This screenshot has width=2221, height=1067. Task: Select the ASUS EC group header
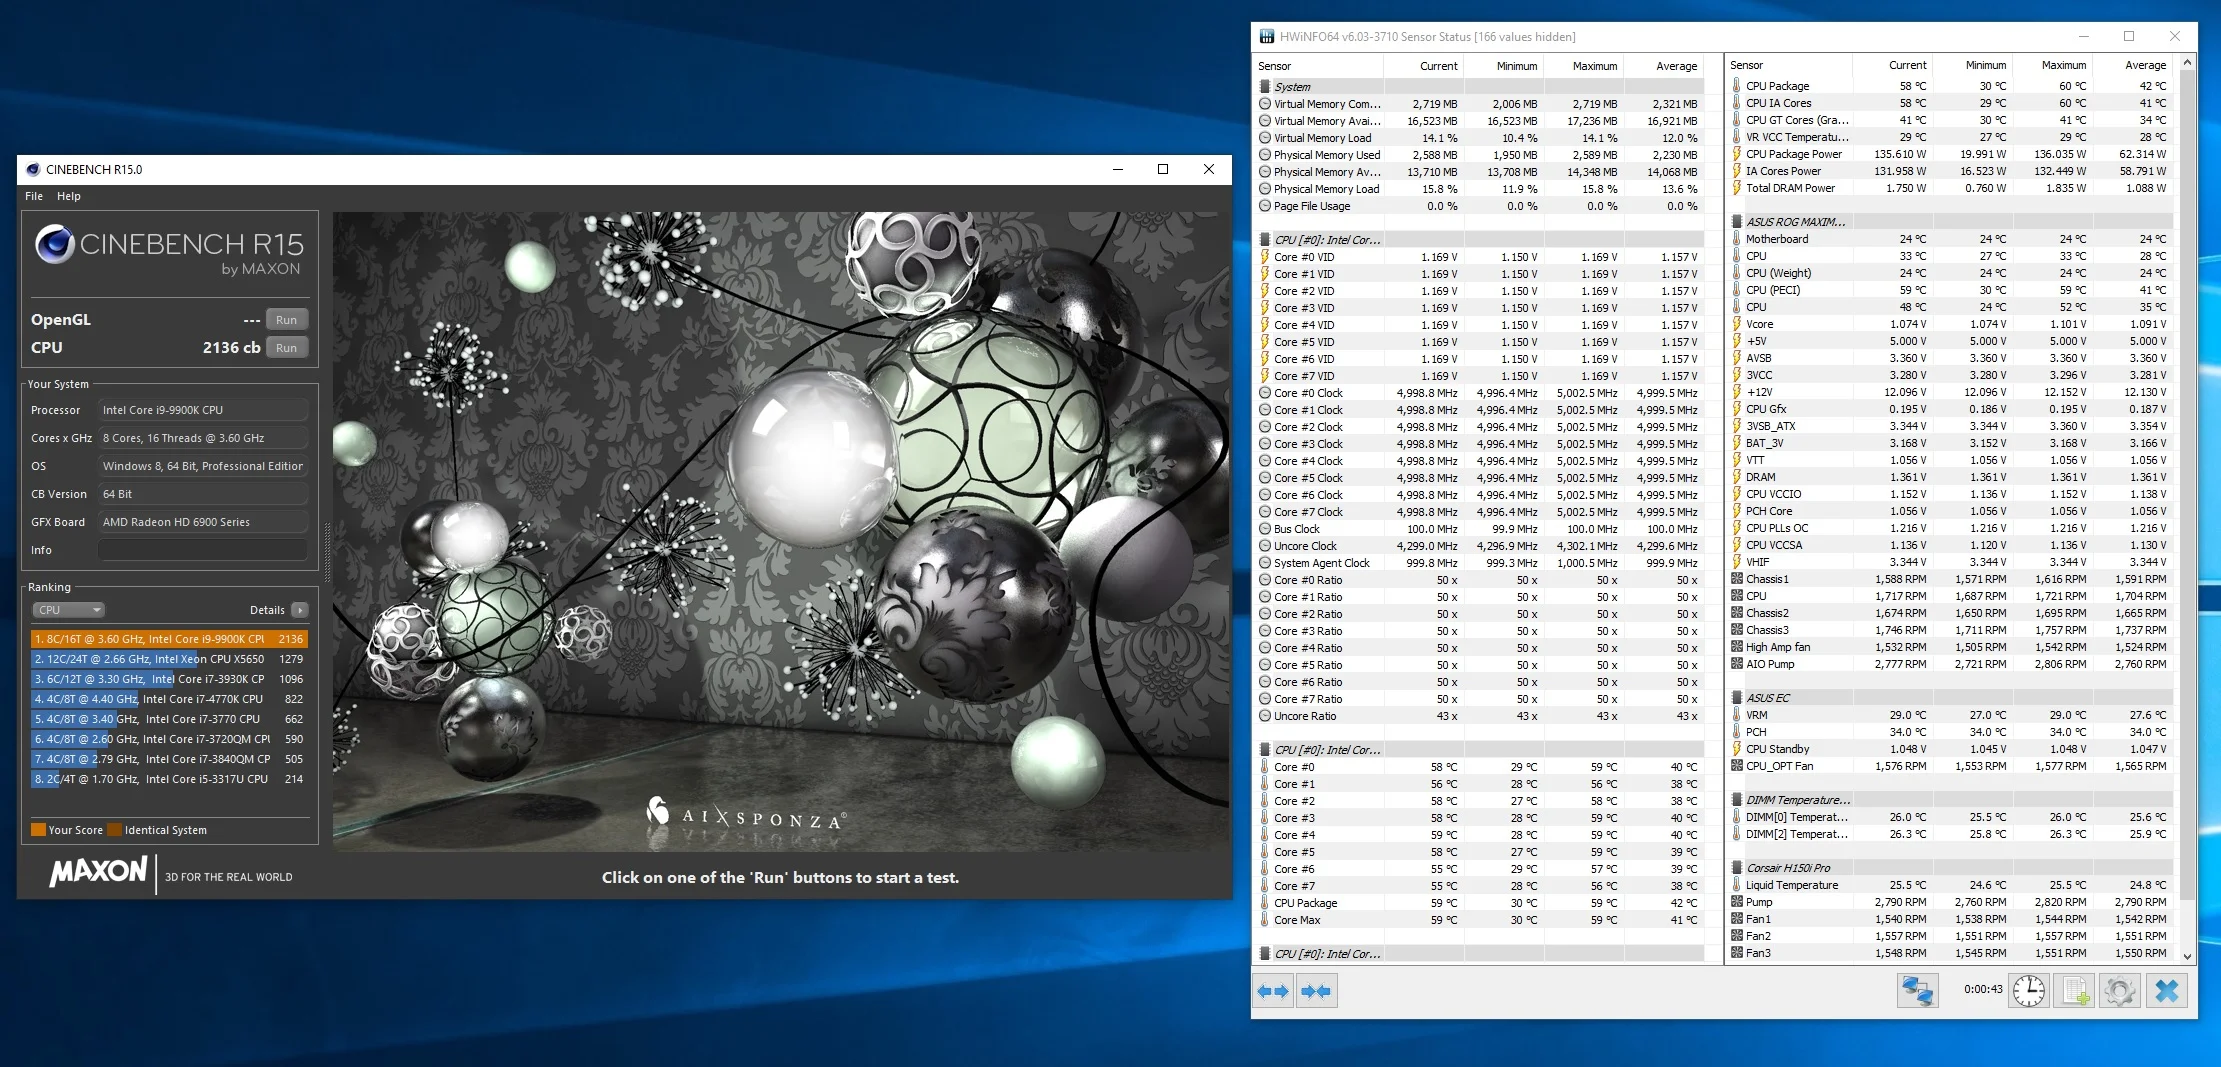click(1951, 698)
